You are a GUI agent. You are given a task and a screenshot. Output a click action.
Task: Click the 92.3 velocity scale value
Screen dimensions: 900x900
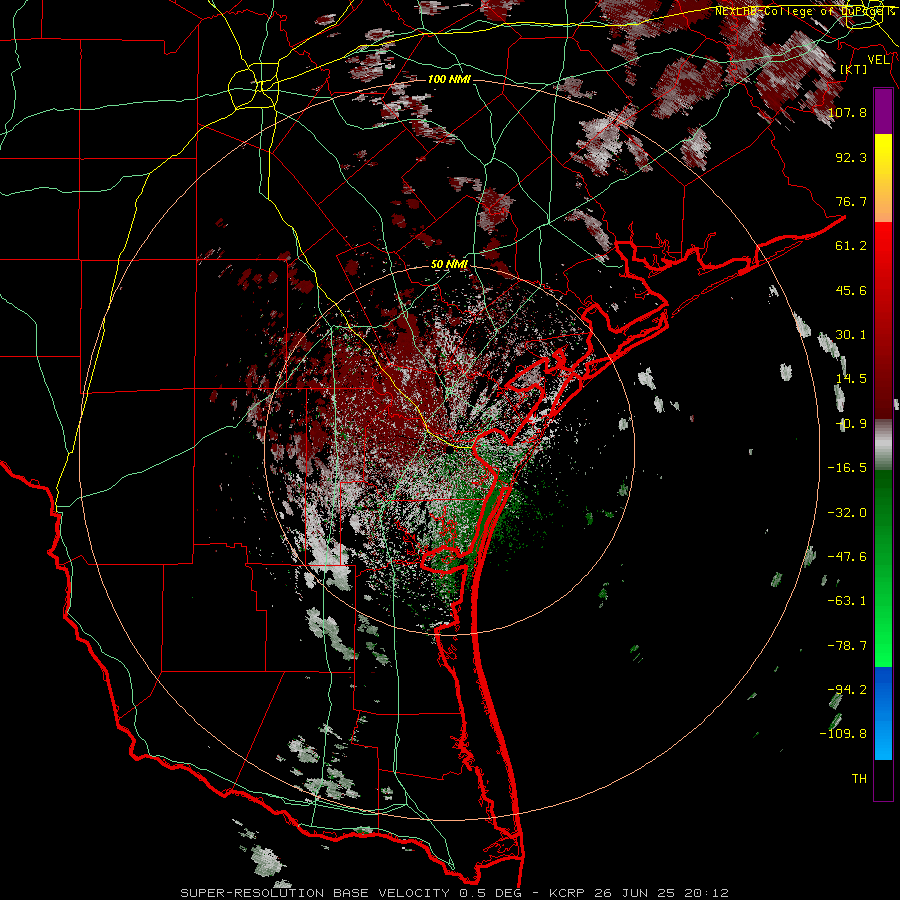tap(851, 157)
